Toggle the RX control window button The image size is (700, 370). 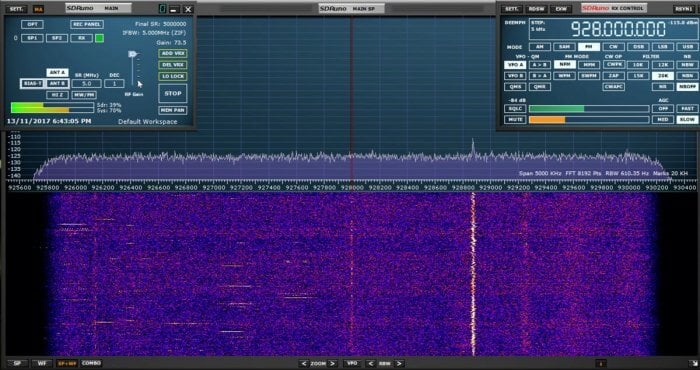[82, 38]
